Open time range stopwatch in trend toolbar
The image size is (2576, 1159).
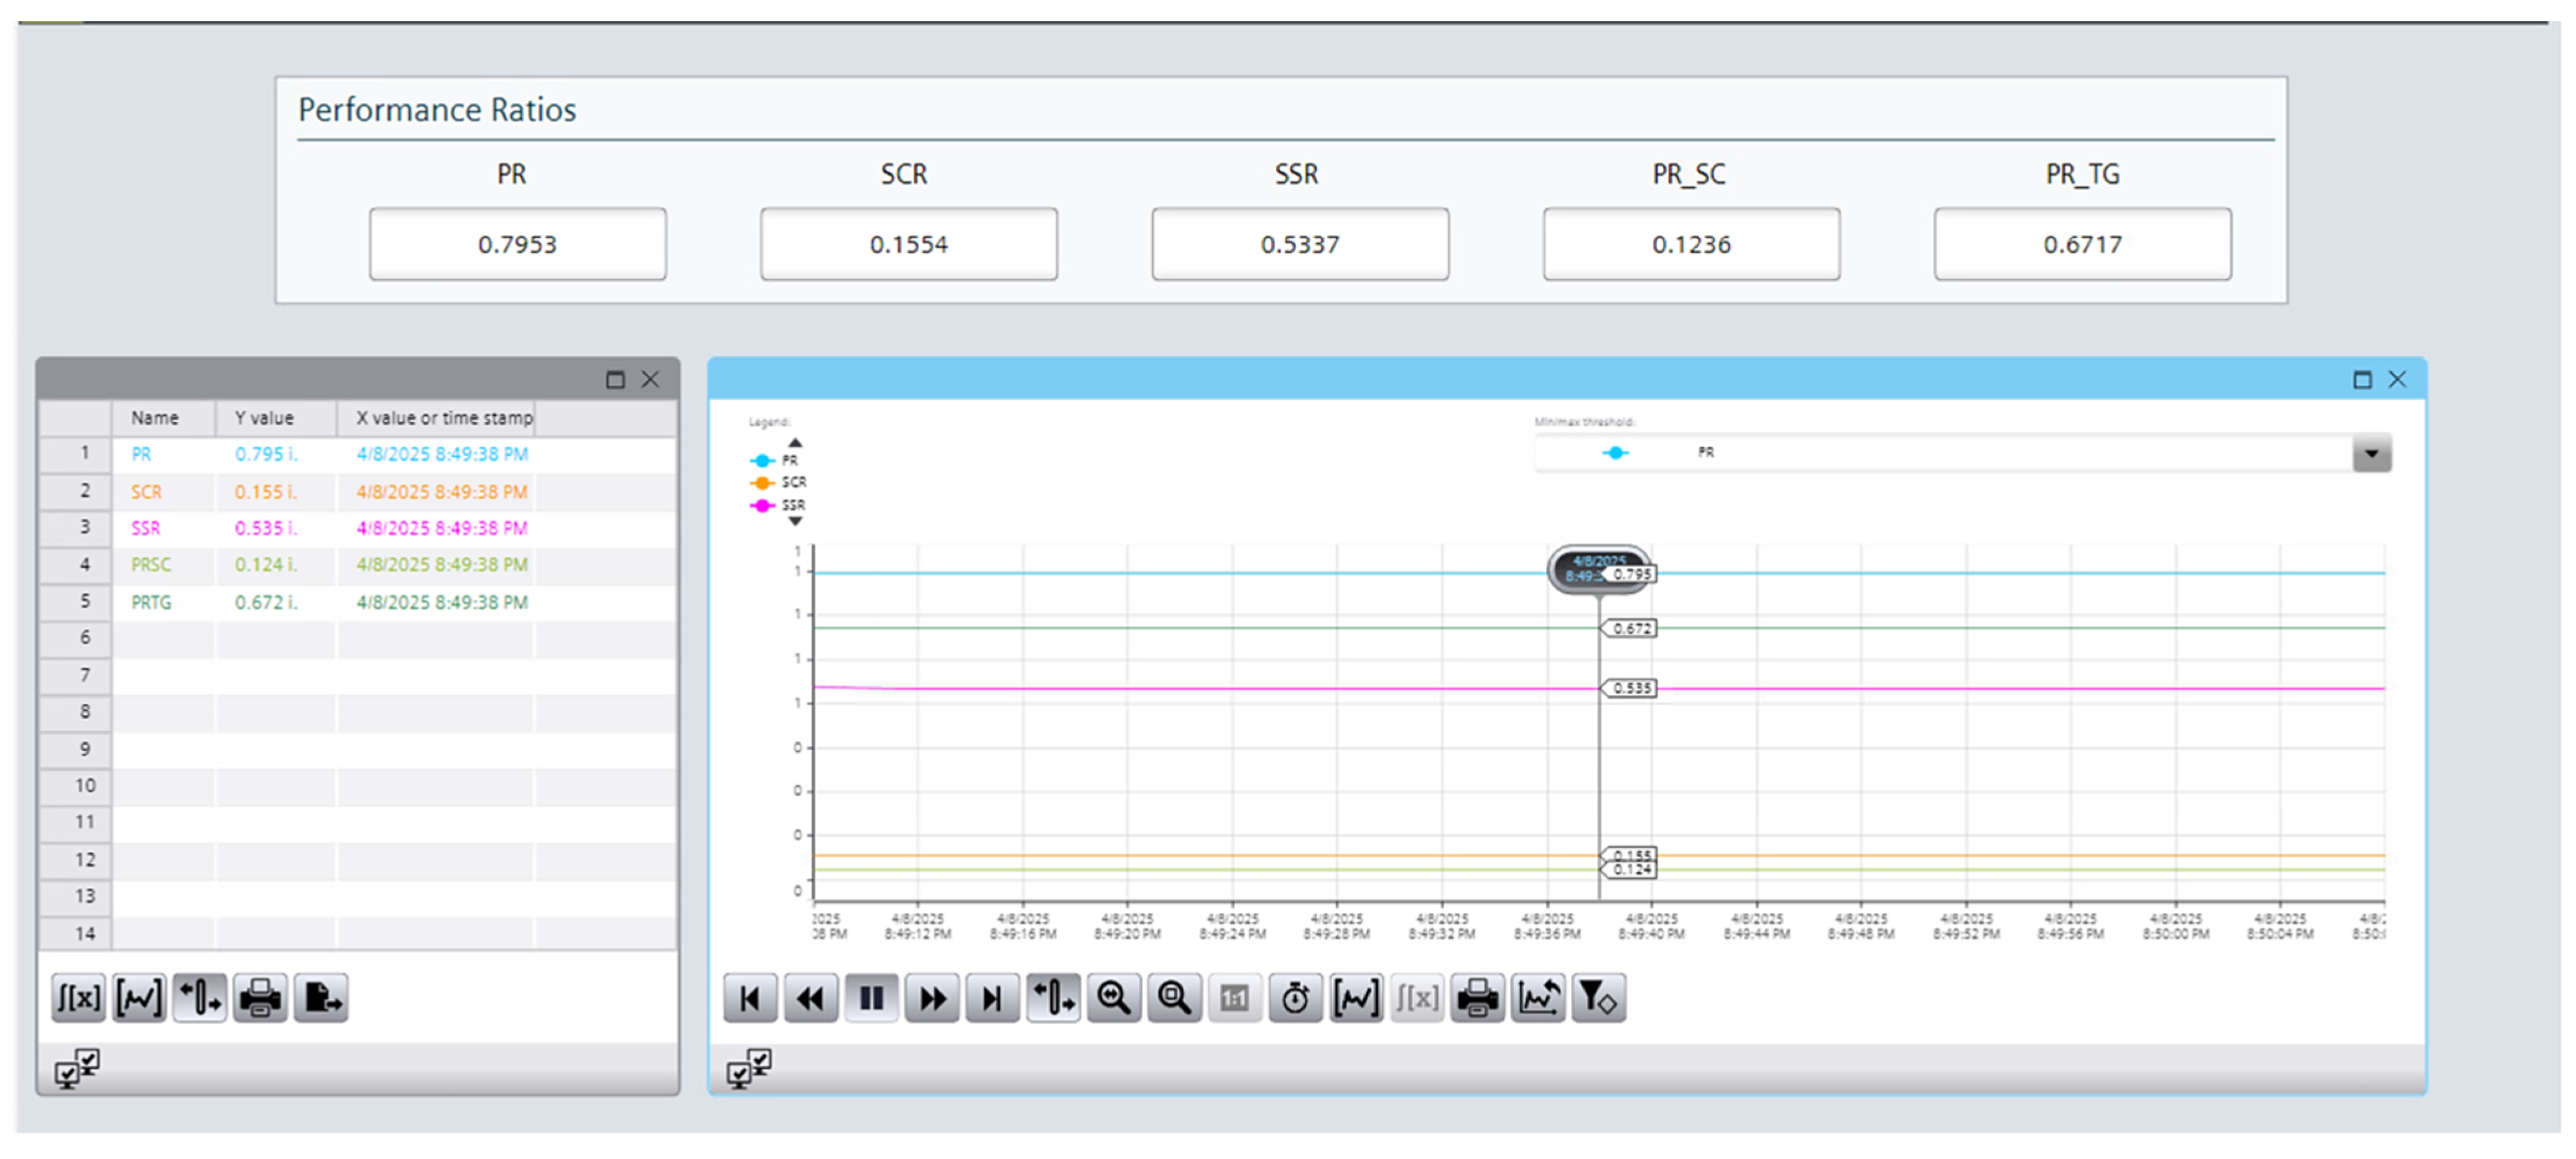click(1295, 998)
